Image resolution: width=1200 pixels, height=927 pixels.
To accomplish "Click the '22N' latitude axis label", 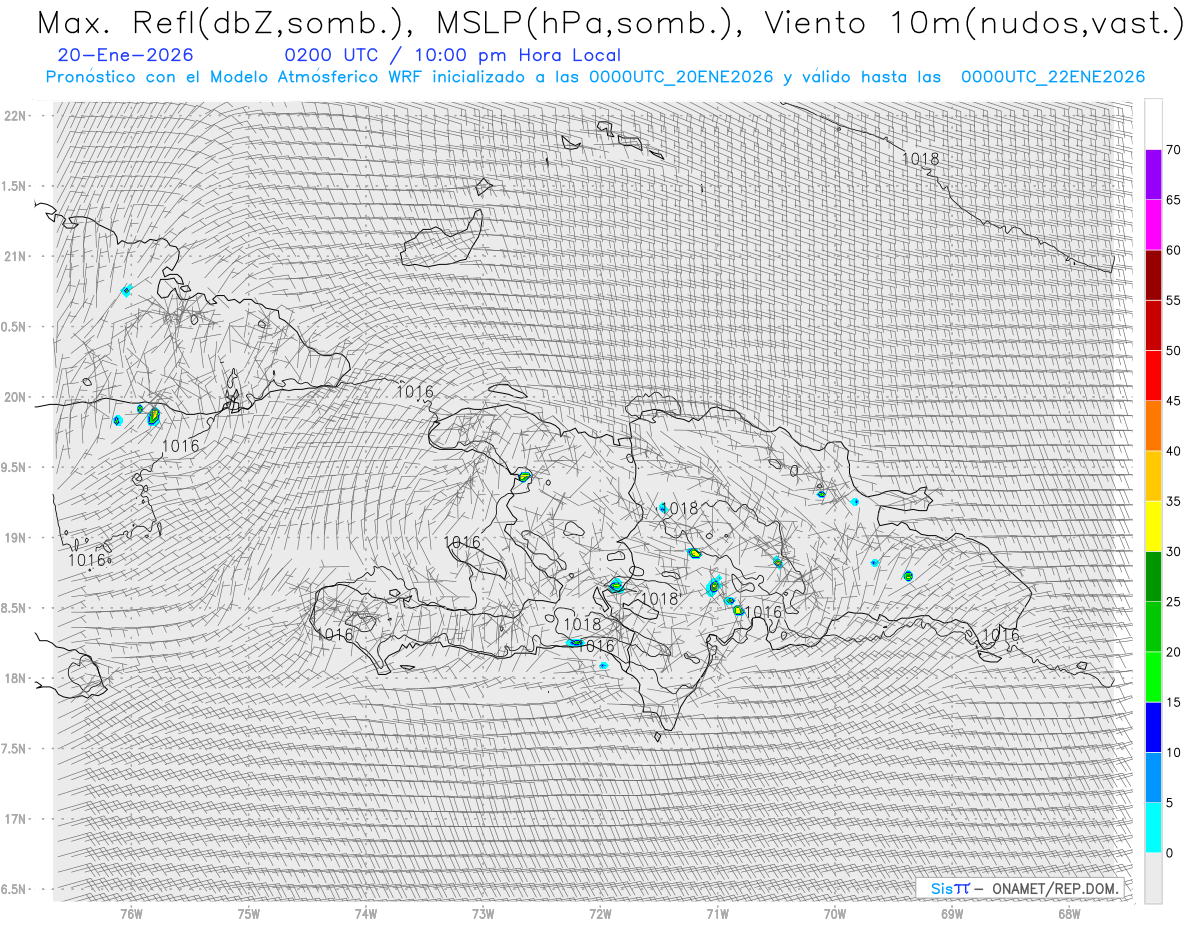I will pyautogui.click(x=15, y=116).
